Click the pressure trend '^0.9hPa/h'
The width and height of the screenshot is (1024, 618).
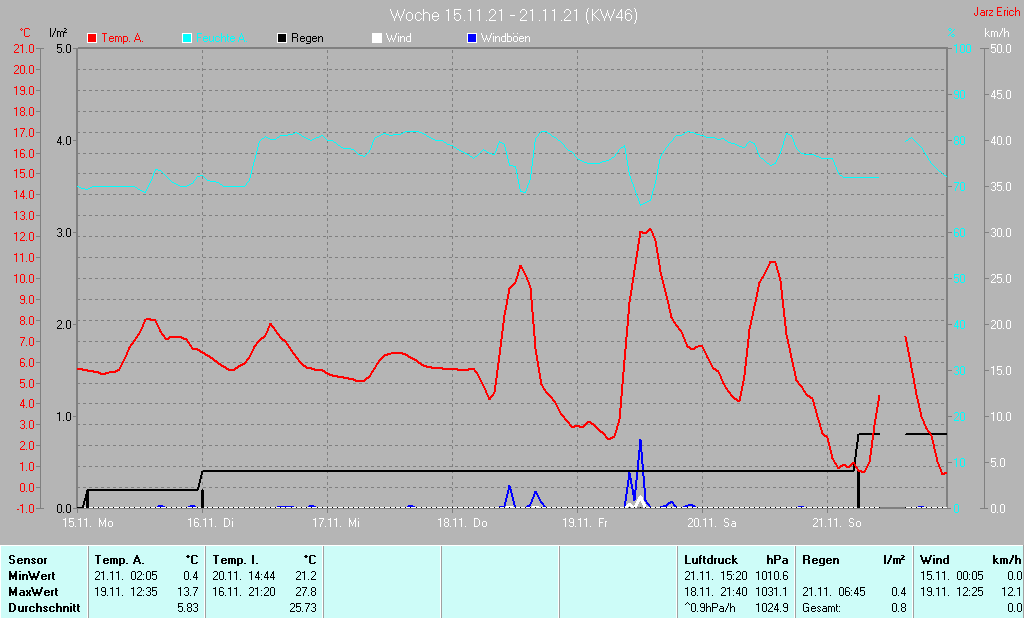click(x=712, y=608)
